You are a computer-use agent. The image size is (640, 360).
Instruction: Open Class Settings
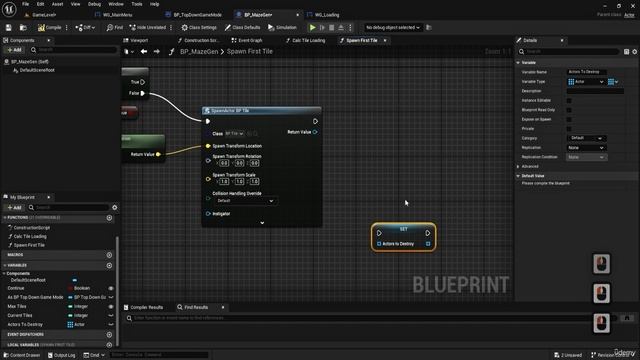coord(199,27)
